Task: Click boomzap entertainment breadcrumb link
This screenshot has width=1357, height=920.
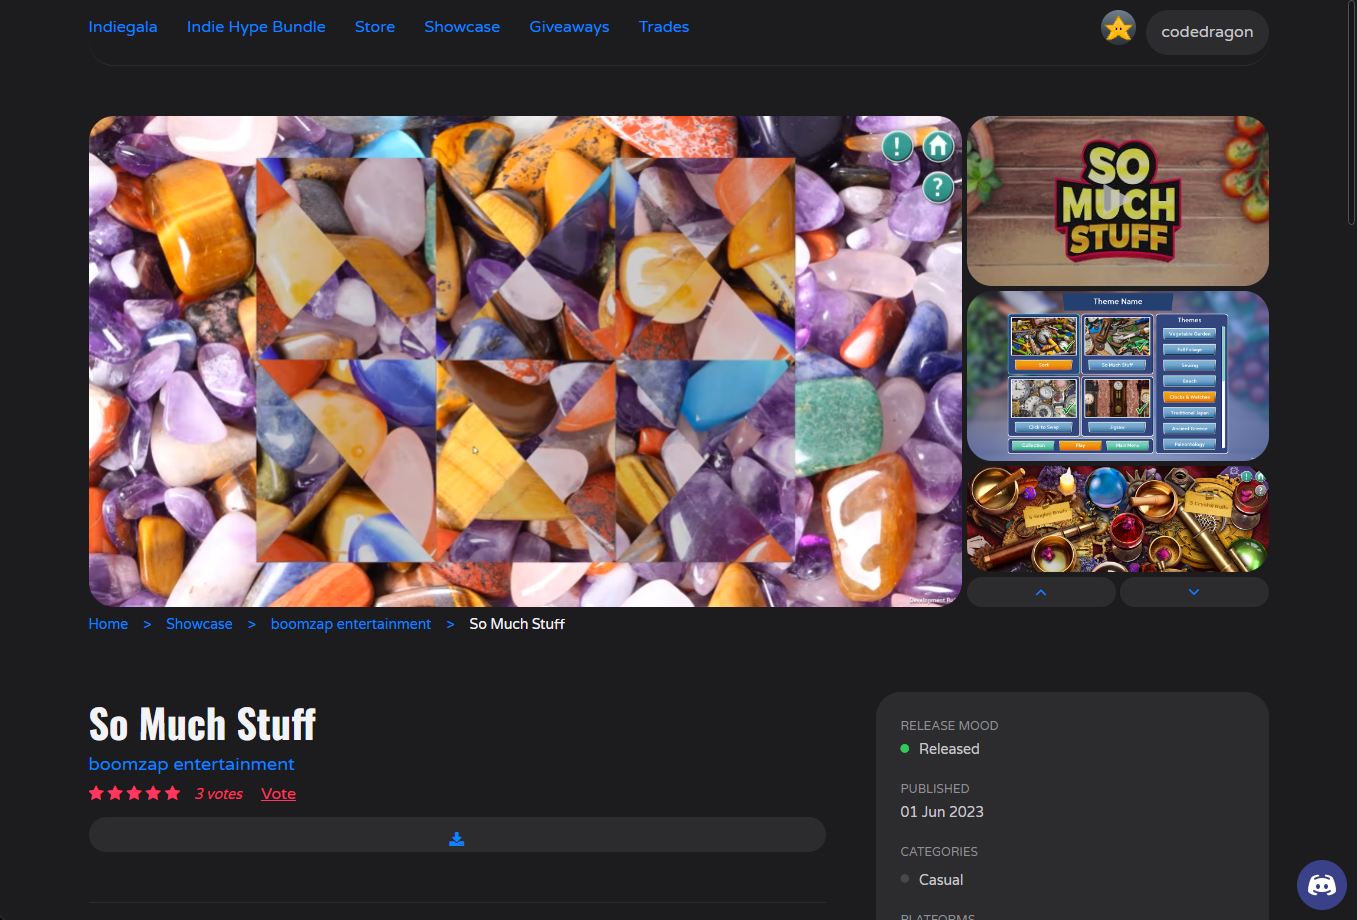Action: coord(351,624)
